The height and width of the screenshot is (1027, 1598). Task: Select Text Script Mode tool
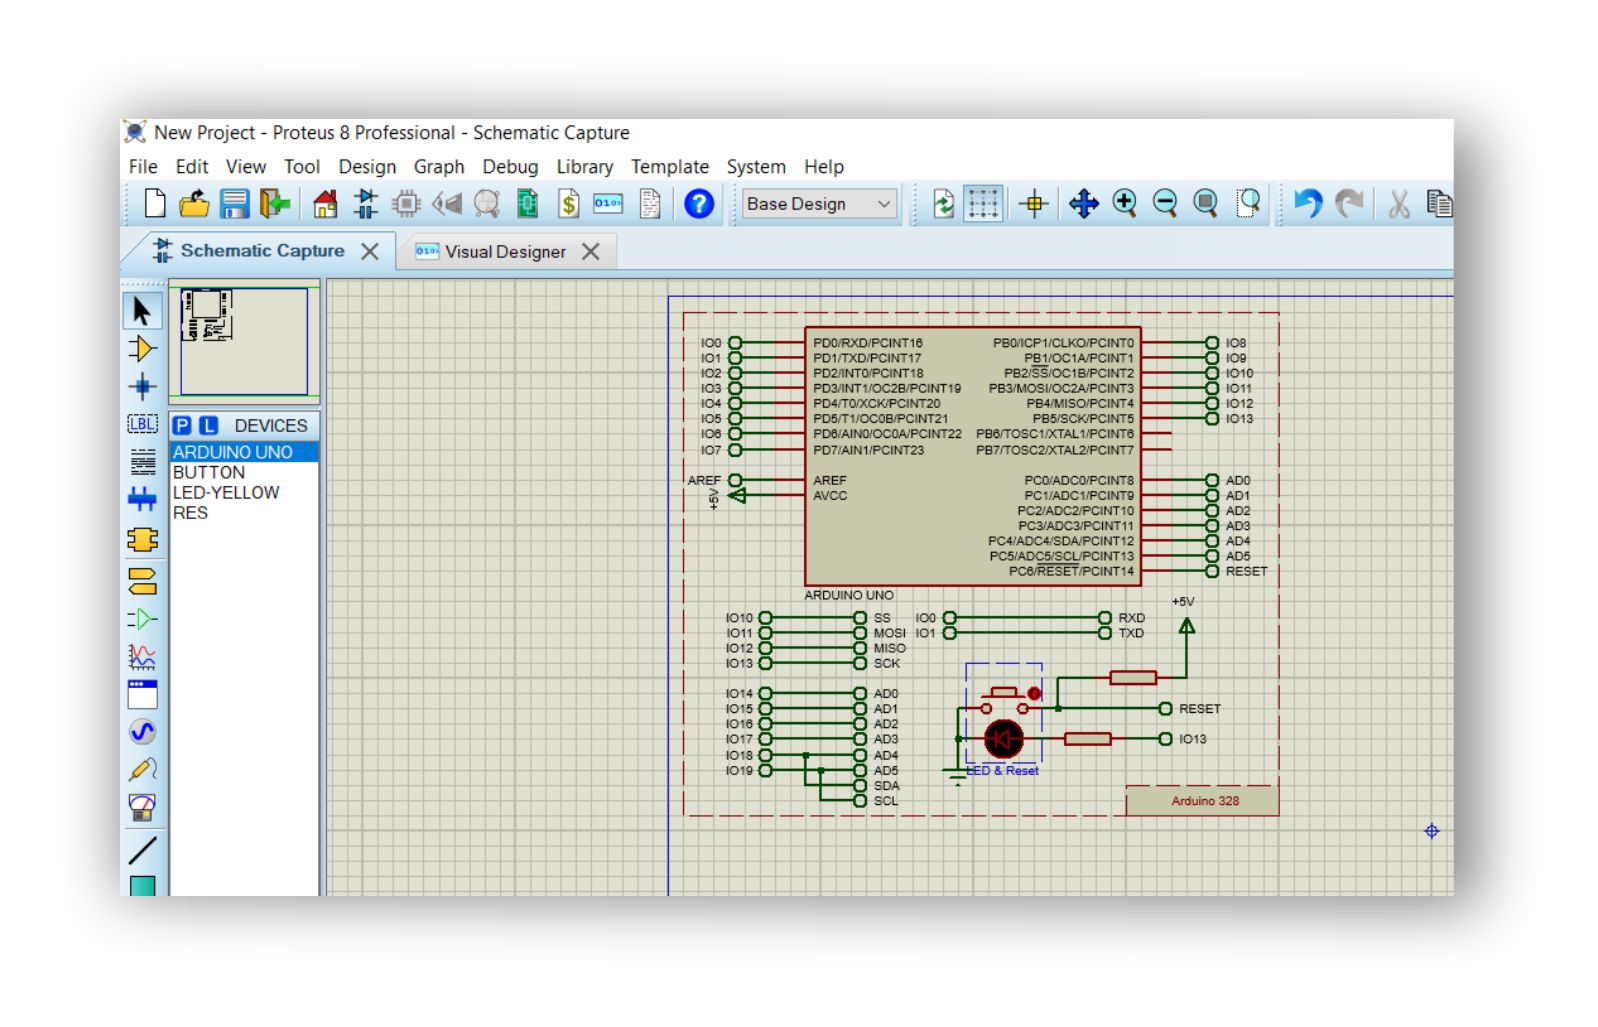pos(142,461)
